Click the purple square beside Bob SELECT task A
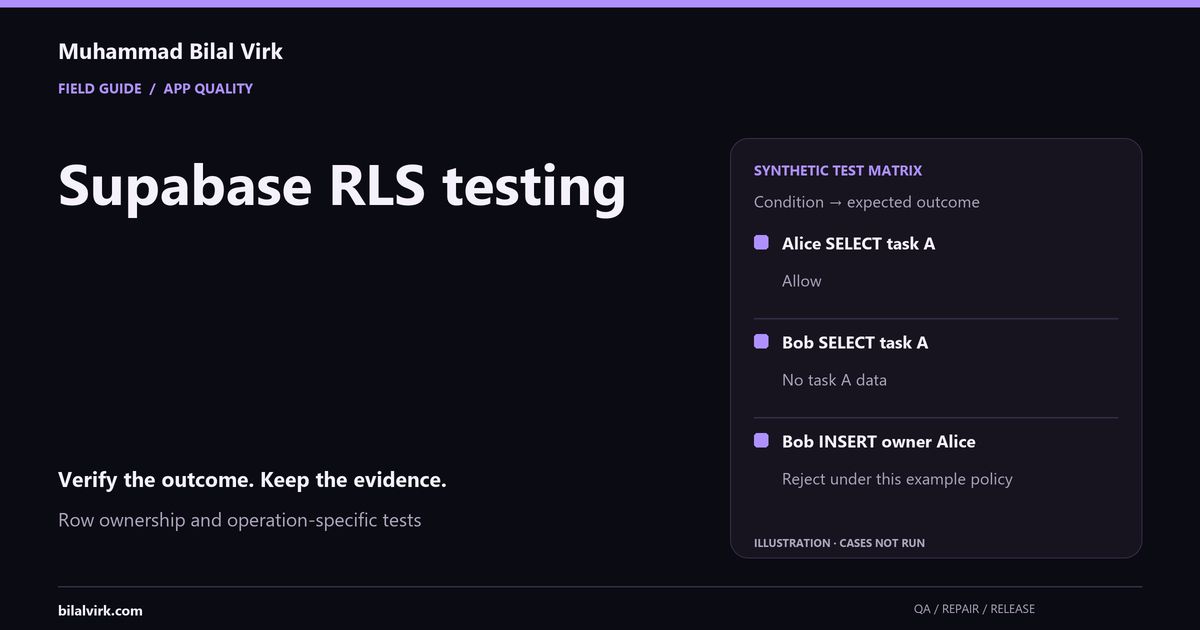This screenshot has width=1200, height=630. [x=761, y=341]
